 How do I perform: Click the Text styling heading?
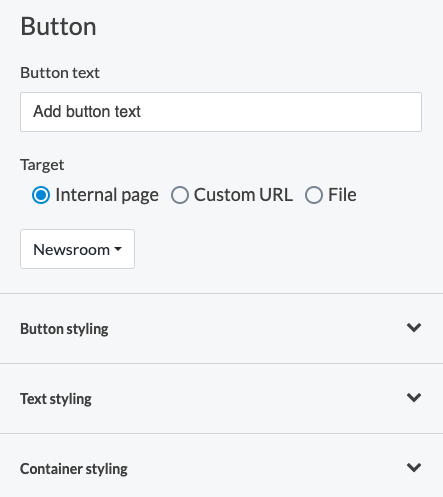click(x=56, y=399)
